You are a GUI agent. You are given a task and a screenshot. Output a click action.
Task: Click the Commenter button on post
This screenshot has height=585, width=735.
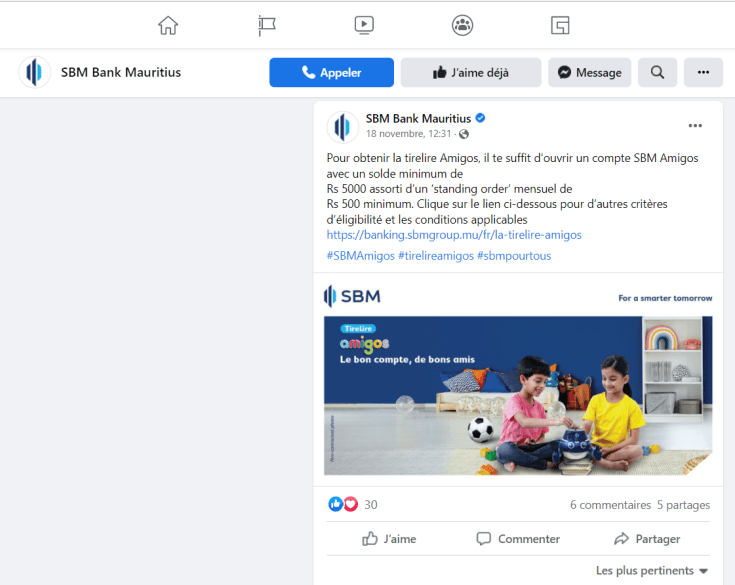coord(518,539)
